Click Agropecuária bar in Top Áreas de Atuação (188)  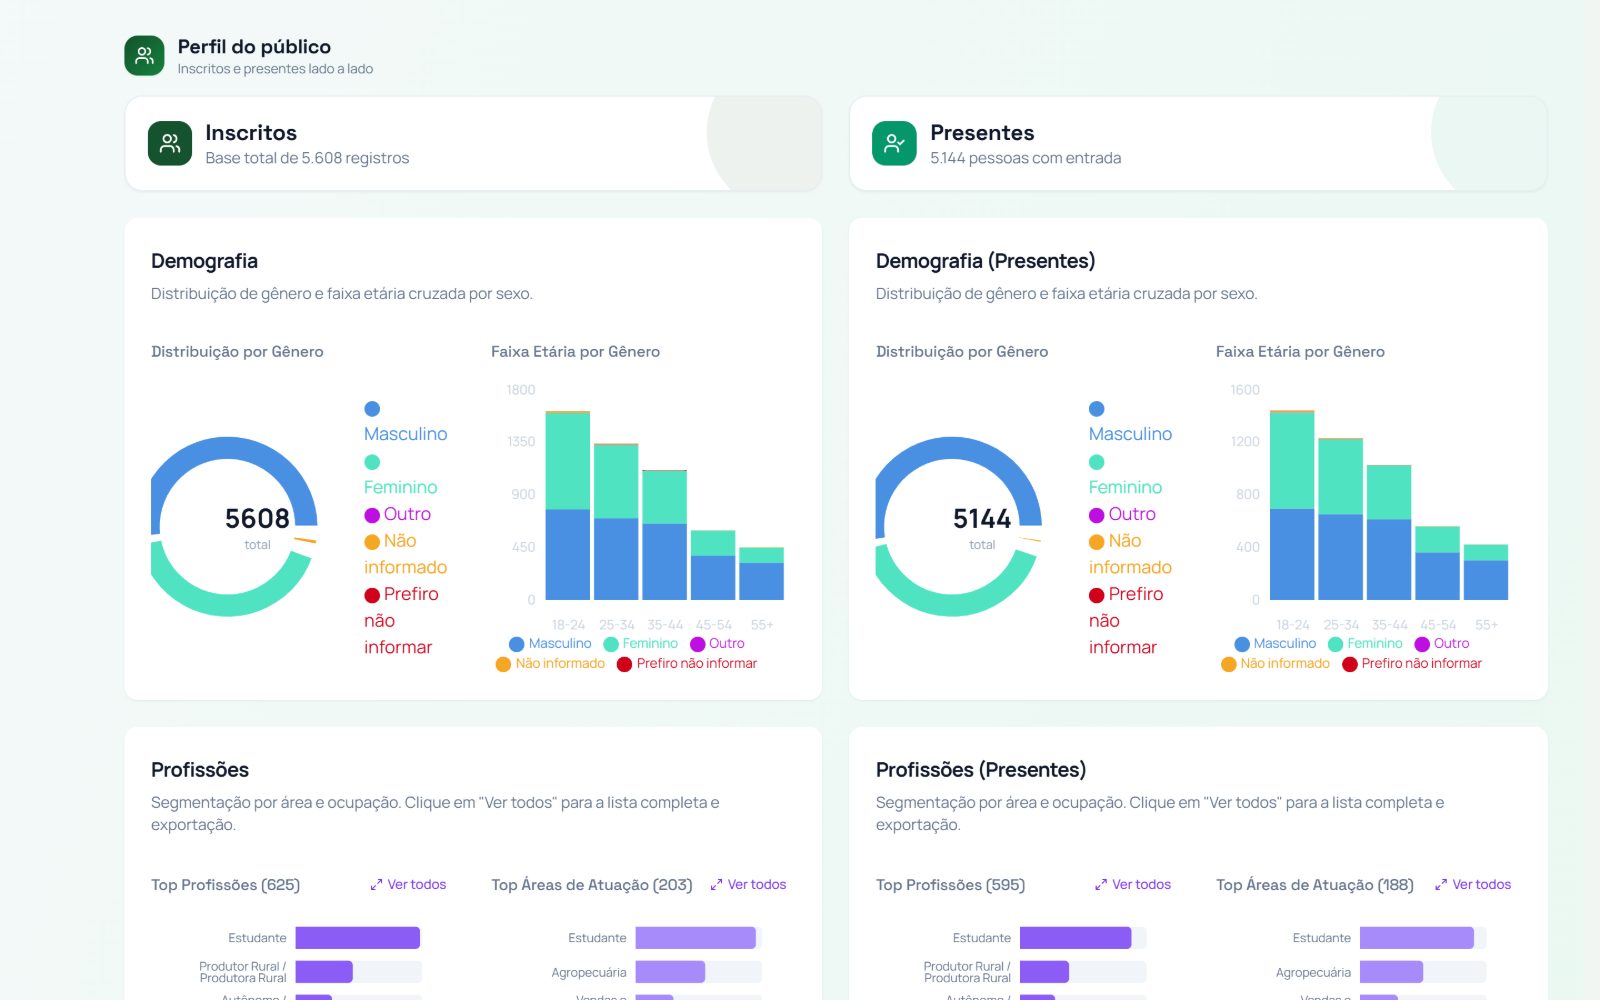(1391, 972)
